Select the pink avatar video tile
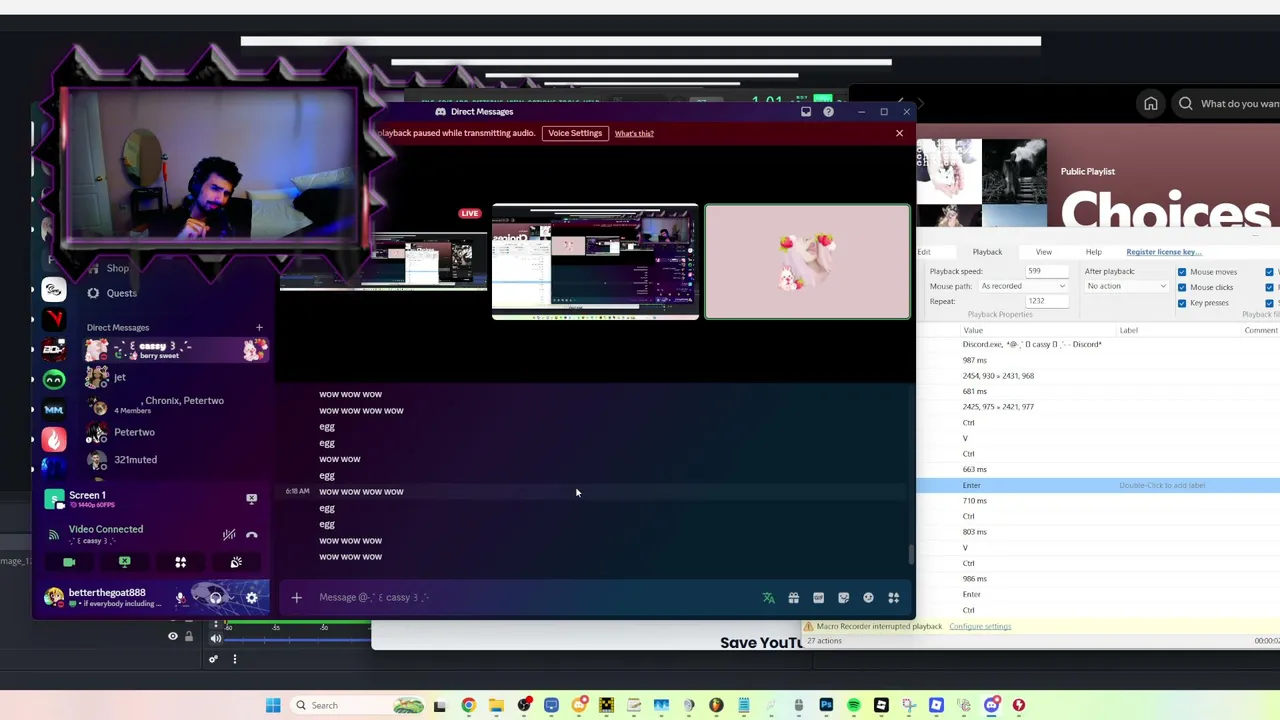 click(x=808, y=261)
